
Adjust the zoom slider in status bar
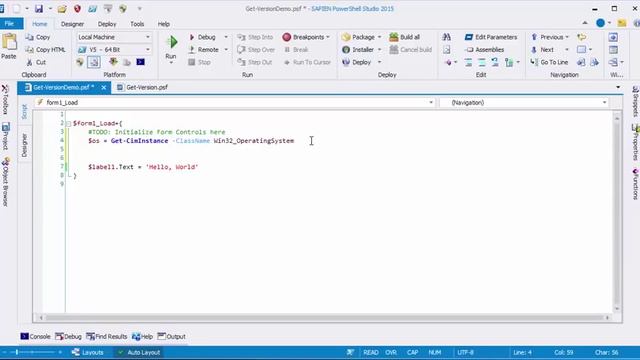point(32,352)
